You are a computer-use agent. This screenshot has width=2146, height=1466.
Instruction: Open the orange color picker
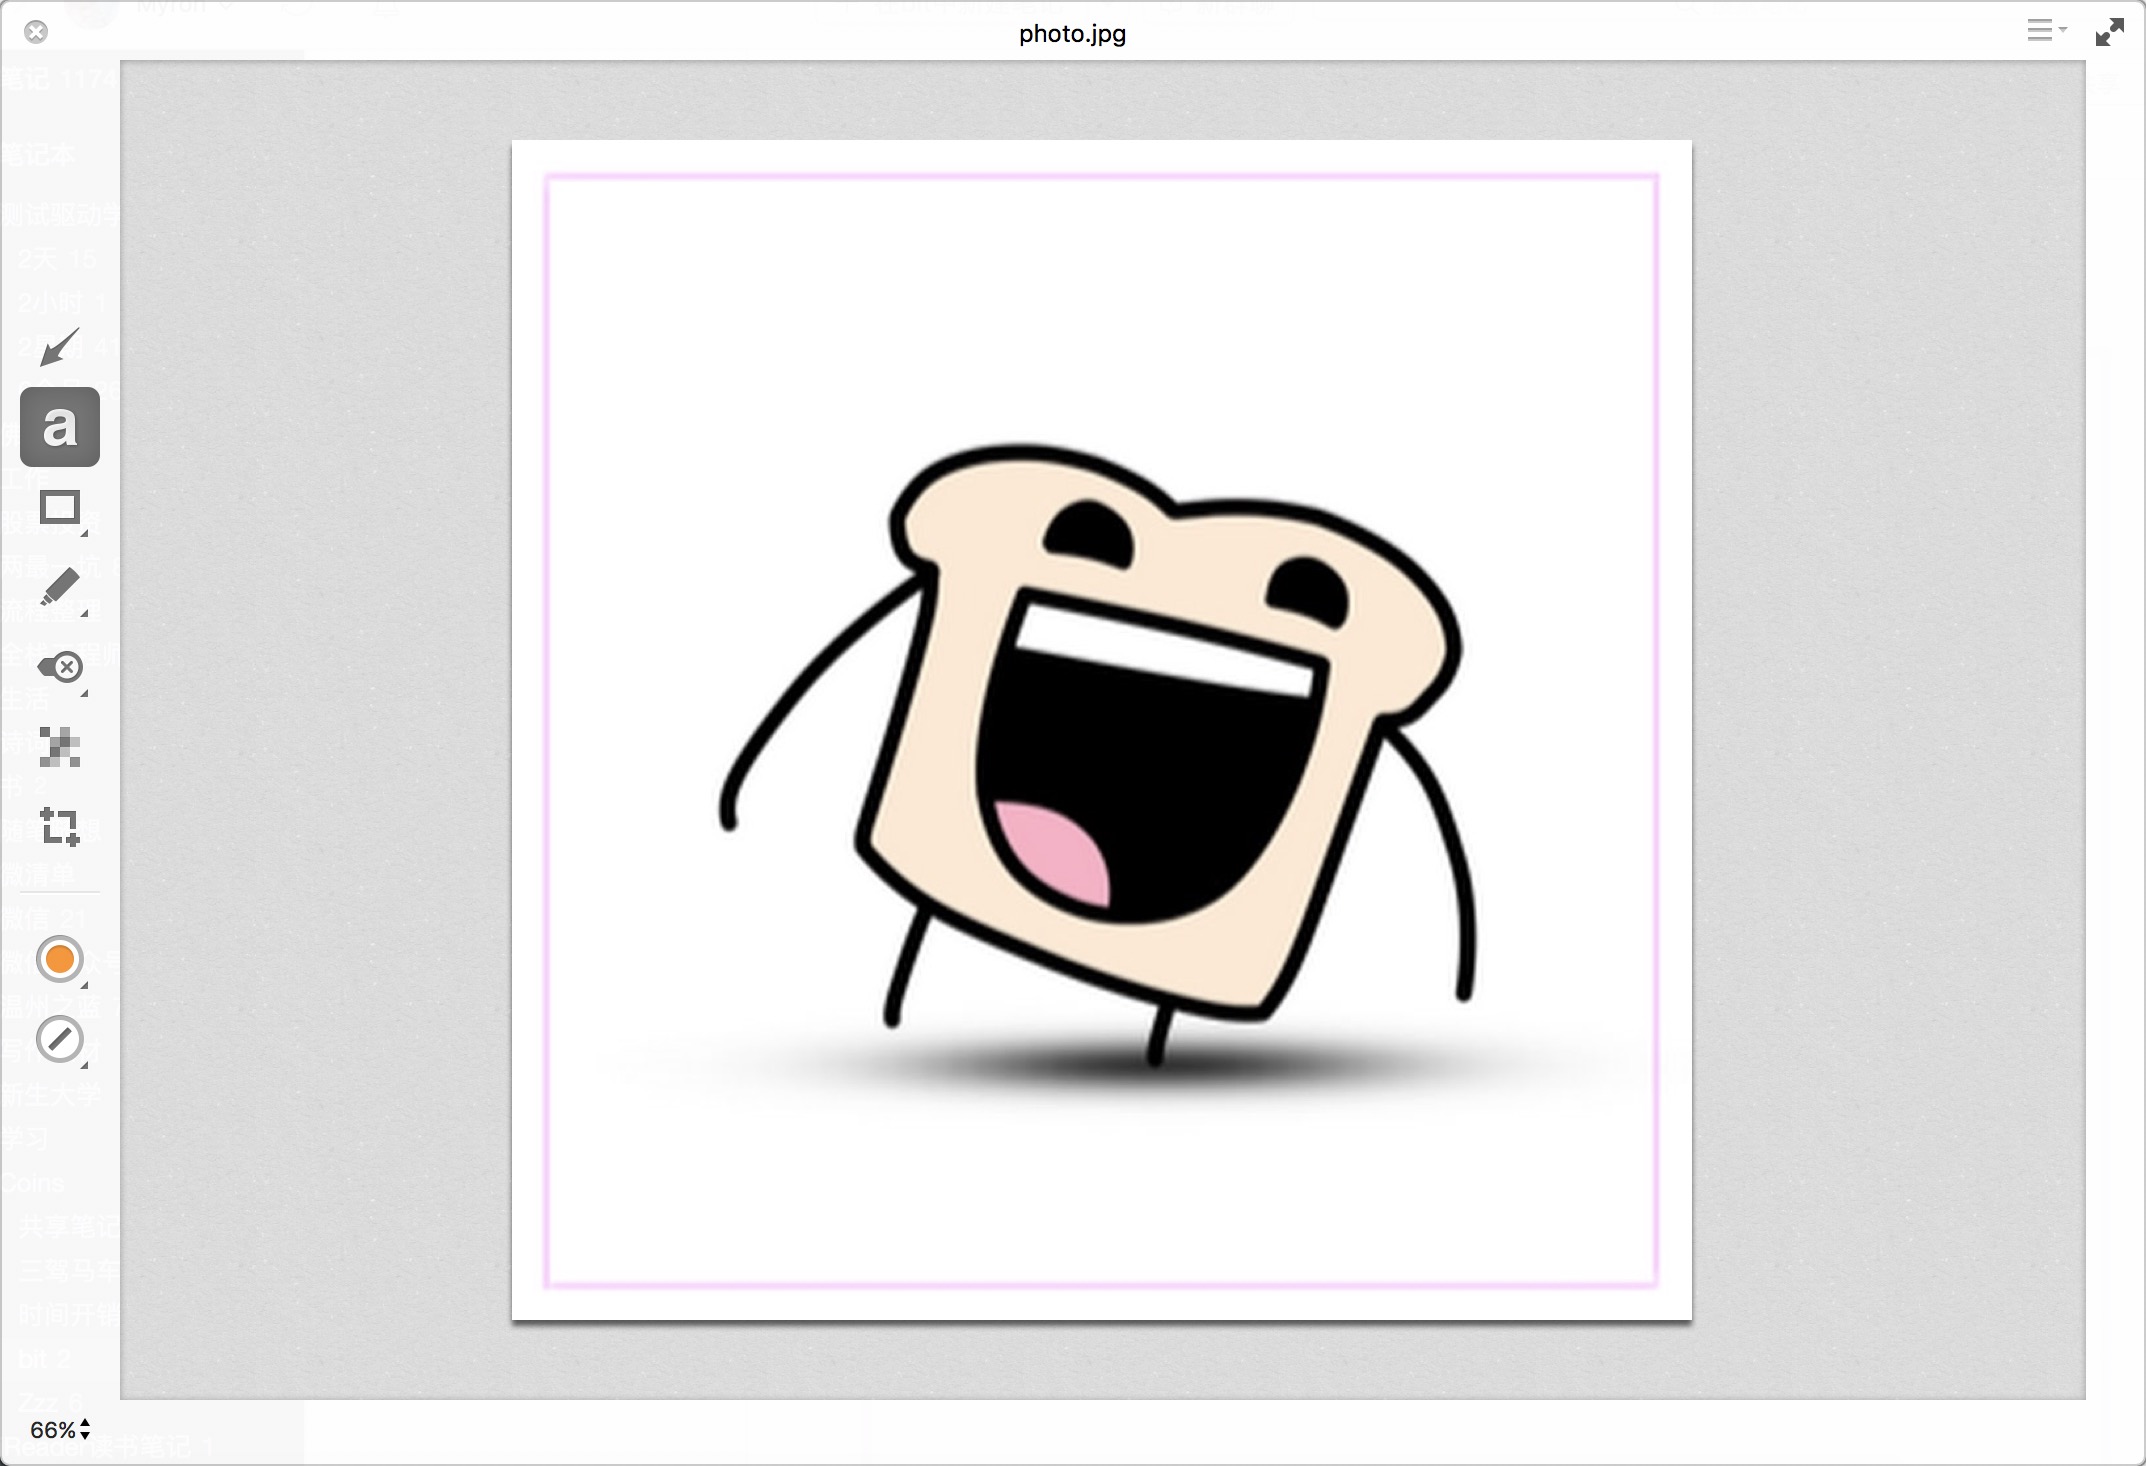click(x=59, y=959)
